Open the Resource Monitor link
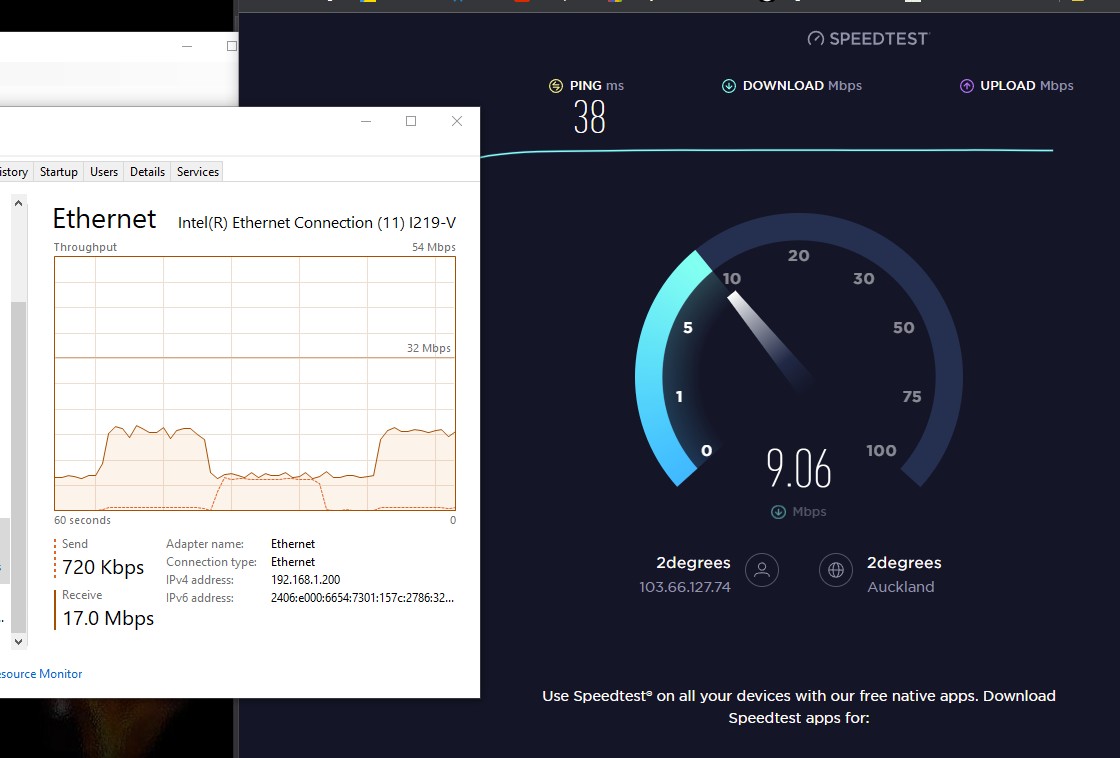 tap(40, 674)
